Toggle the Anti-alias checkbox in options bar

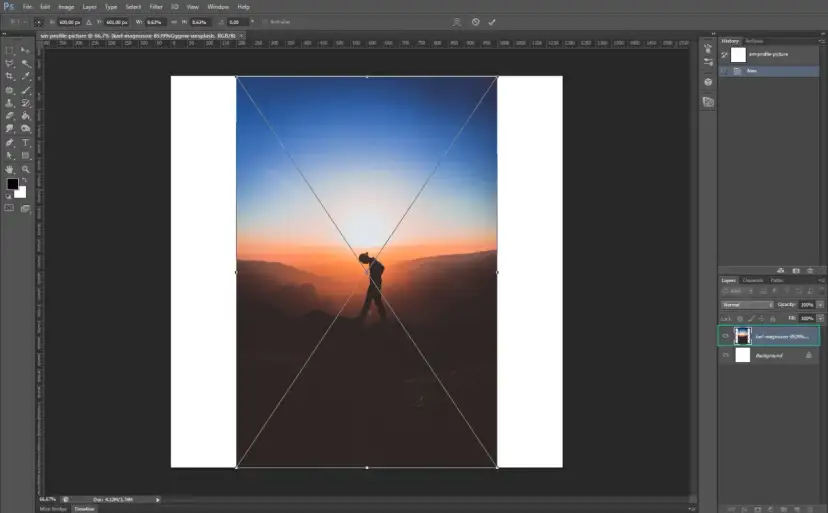point(265,21)
